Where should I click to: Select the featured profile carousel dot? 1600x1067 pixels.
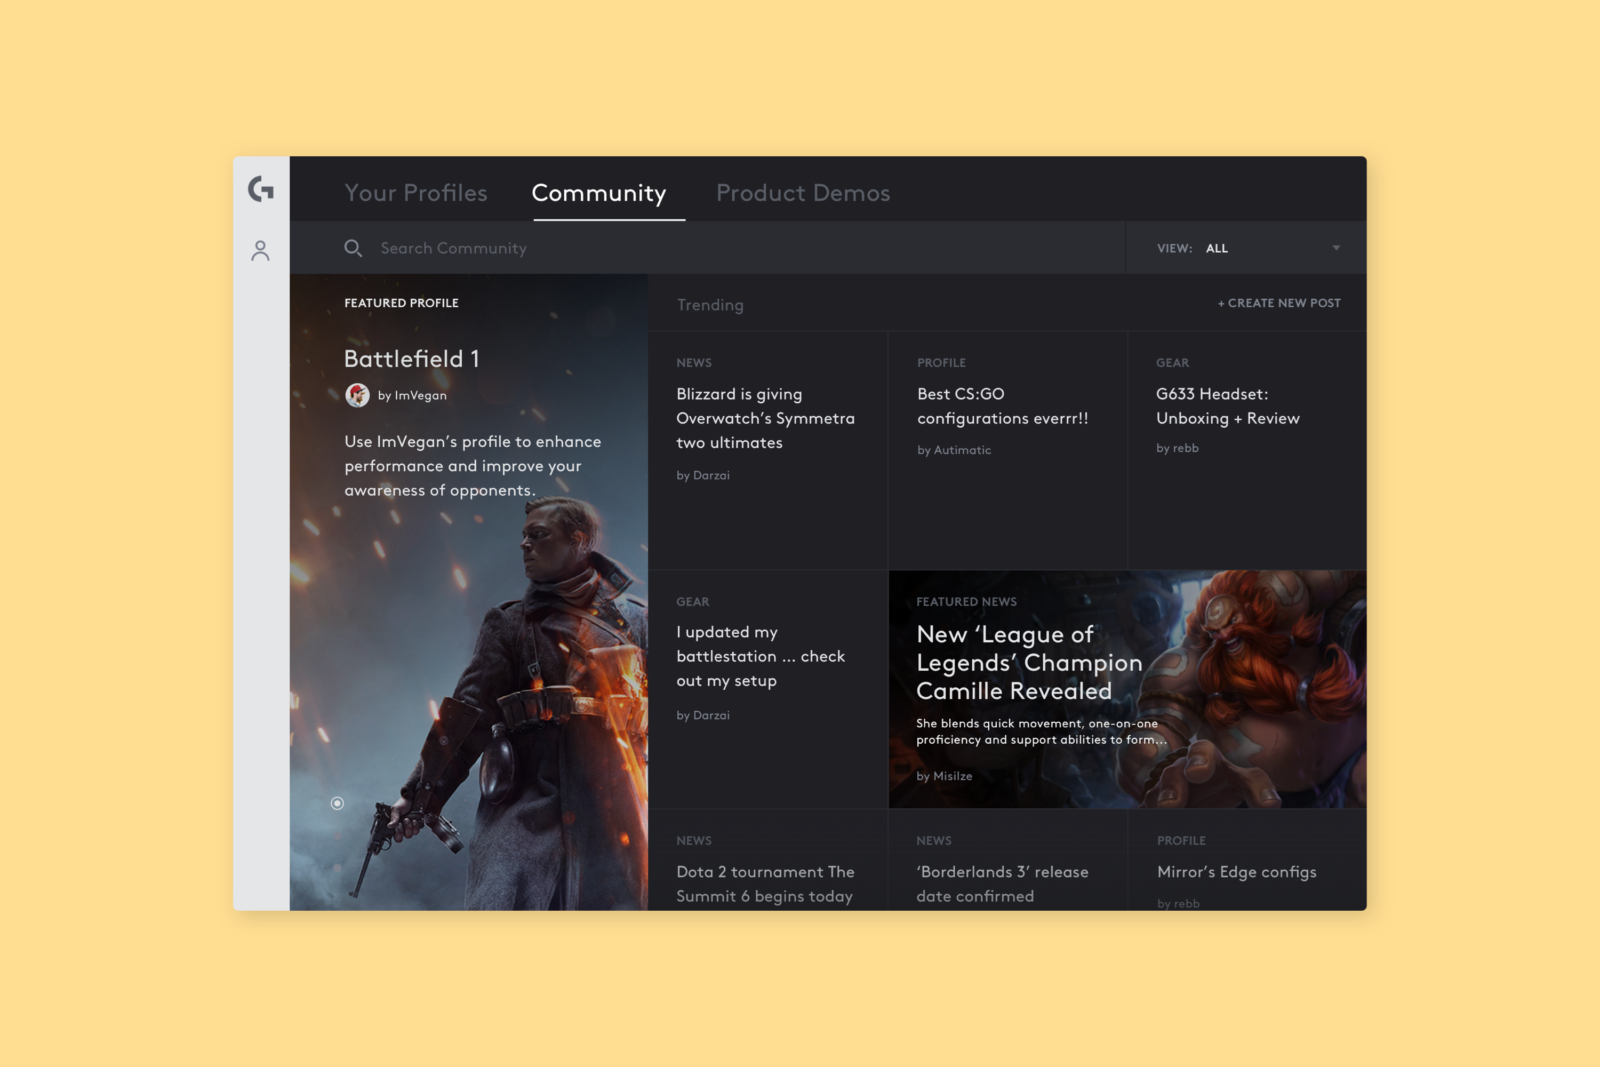click(337, 803)
